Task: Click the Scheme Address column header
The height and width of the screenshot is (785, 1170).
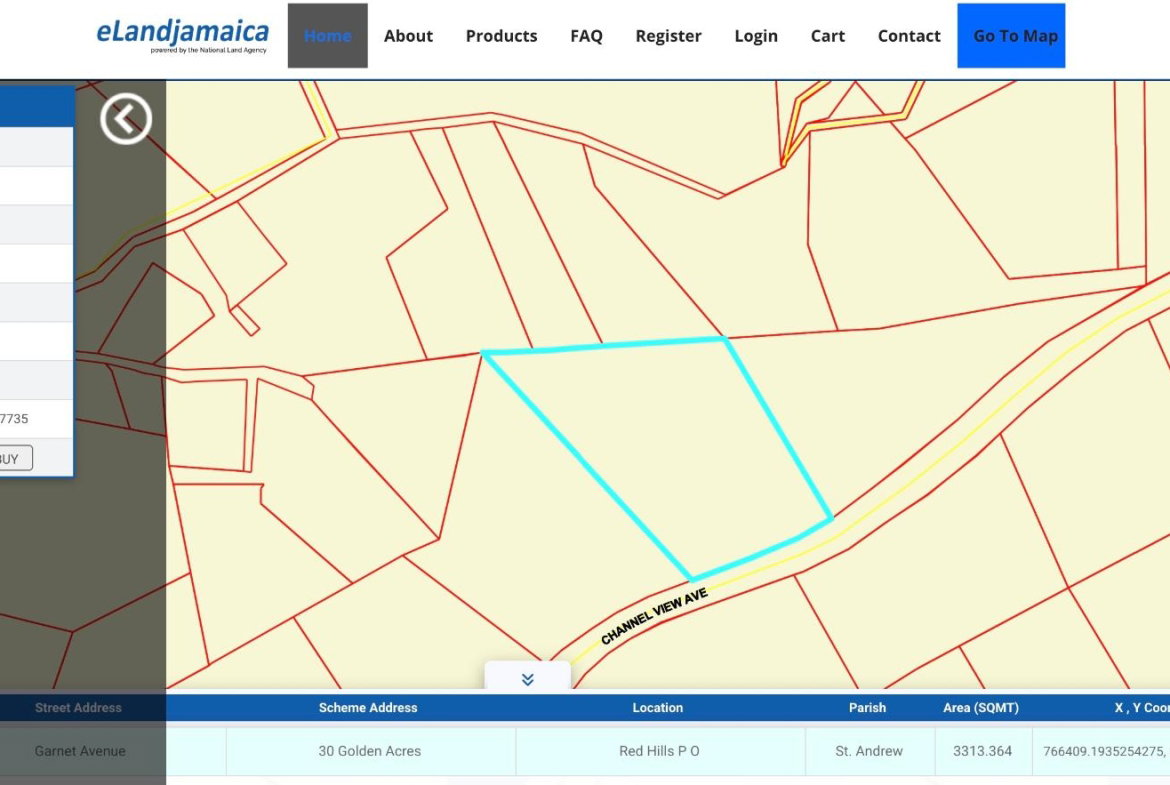Action: pos(368,707)
